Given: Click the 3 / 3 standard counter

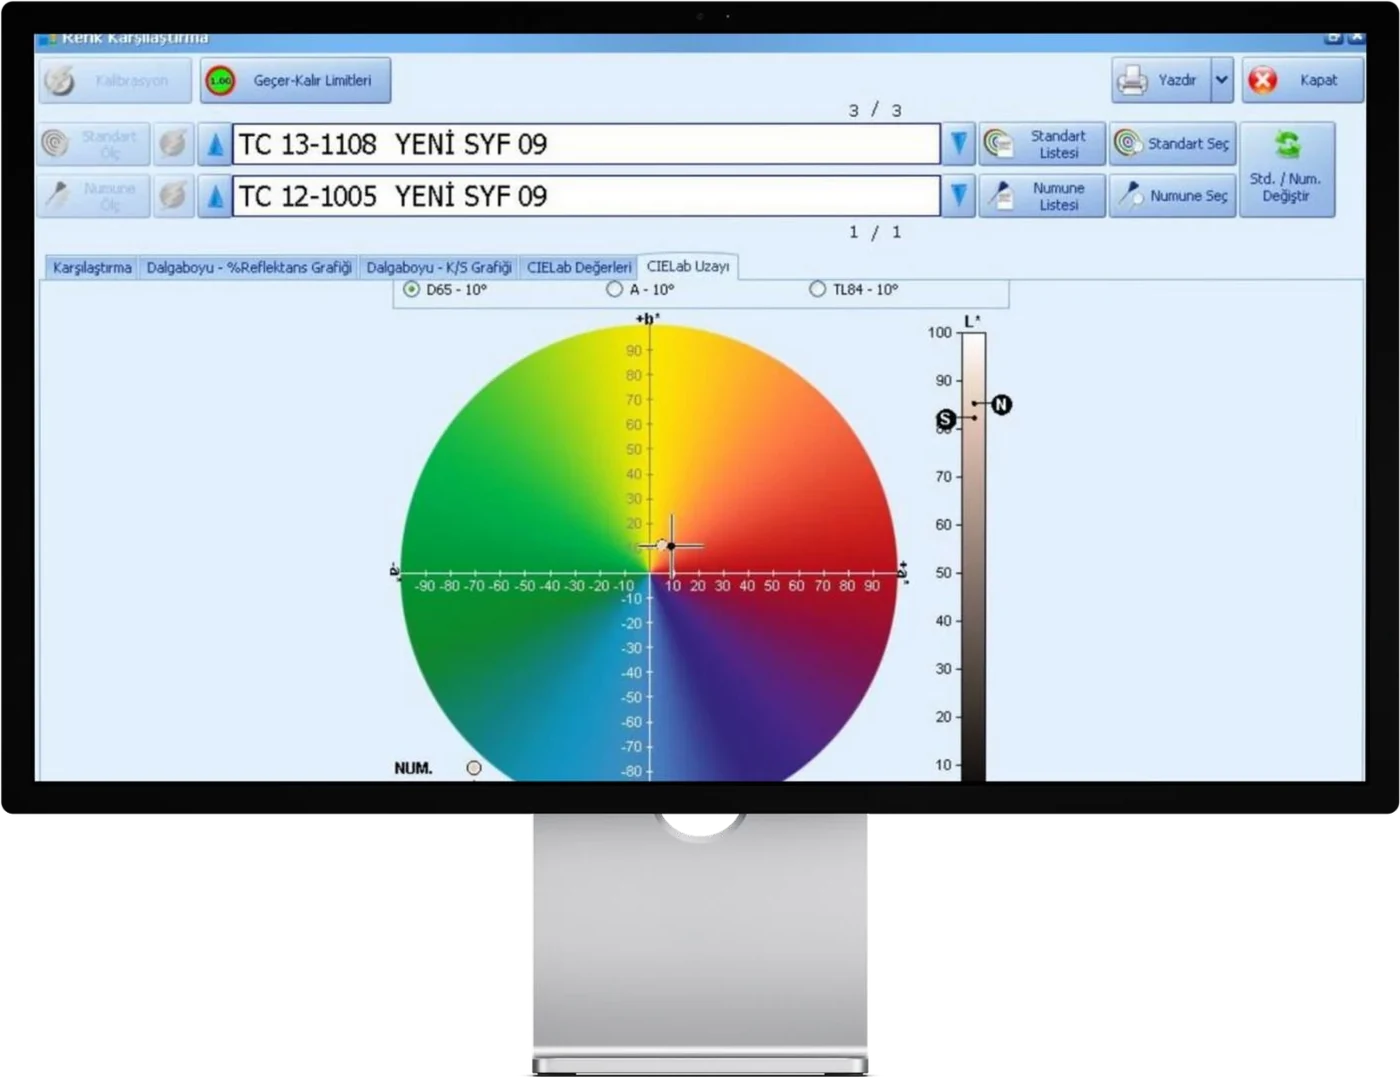Looking at the screenshot, I should coord(875,110).
